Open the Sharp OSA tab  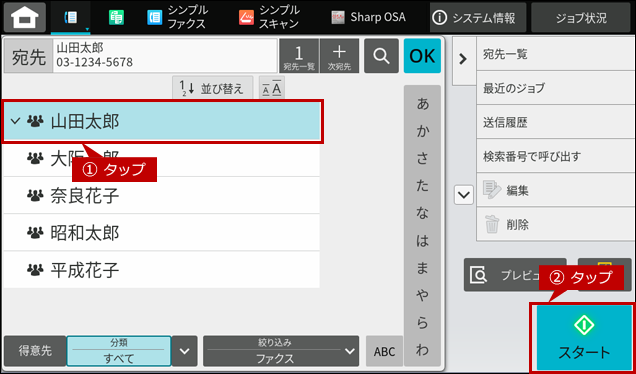[368, 17]
